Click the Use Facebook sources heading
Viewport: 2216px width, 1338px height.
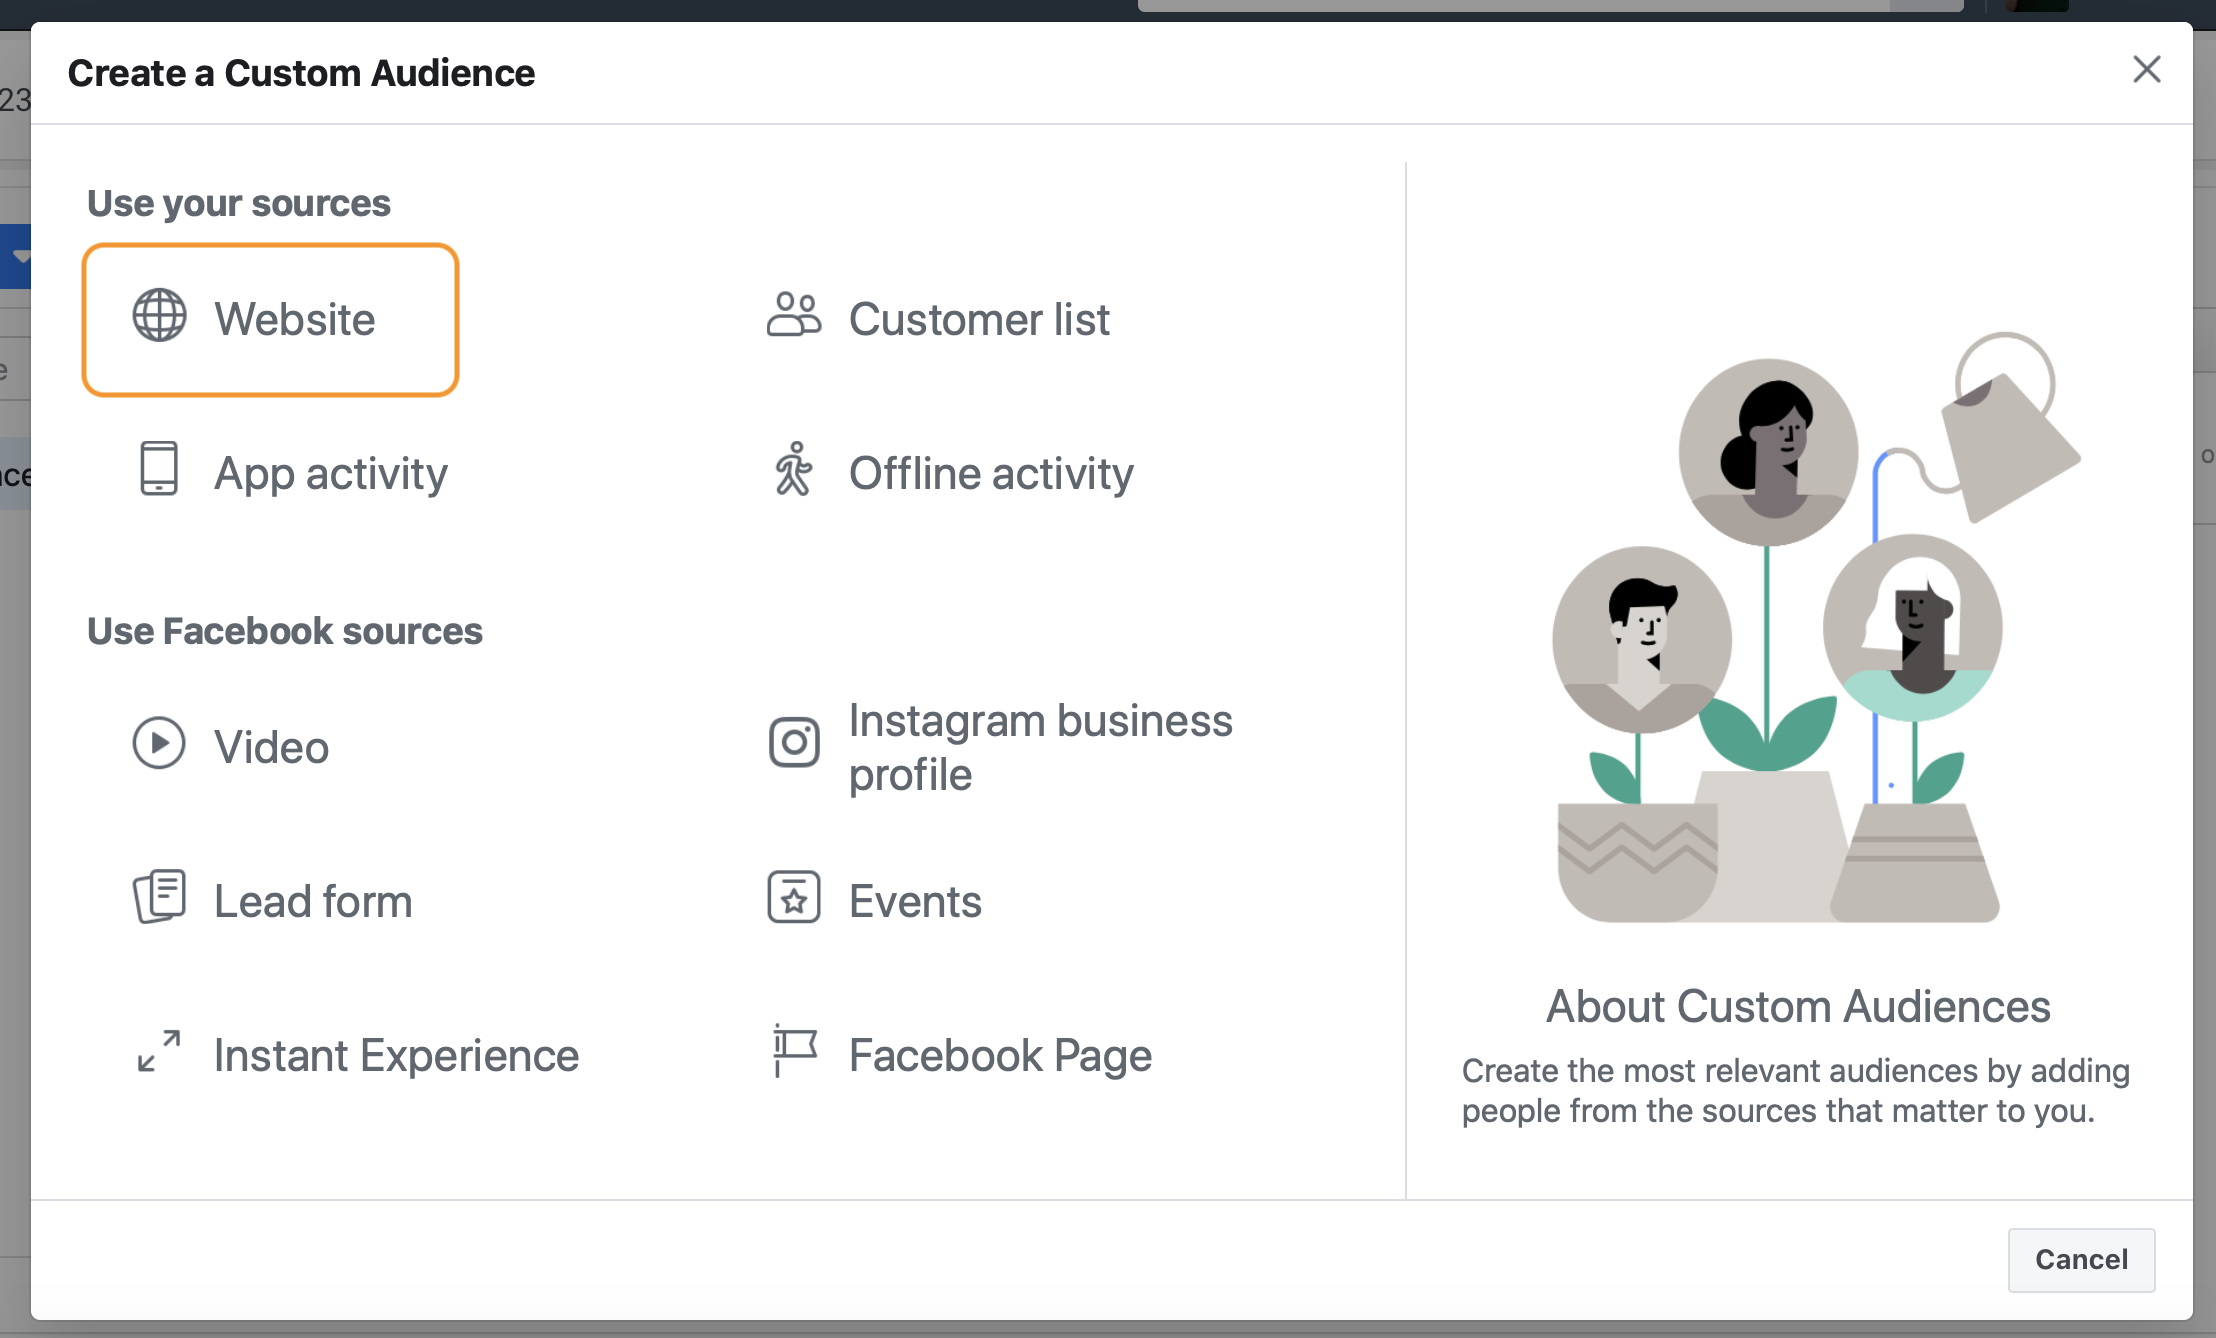coord(285,631)
